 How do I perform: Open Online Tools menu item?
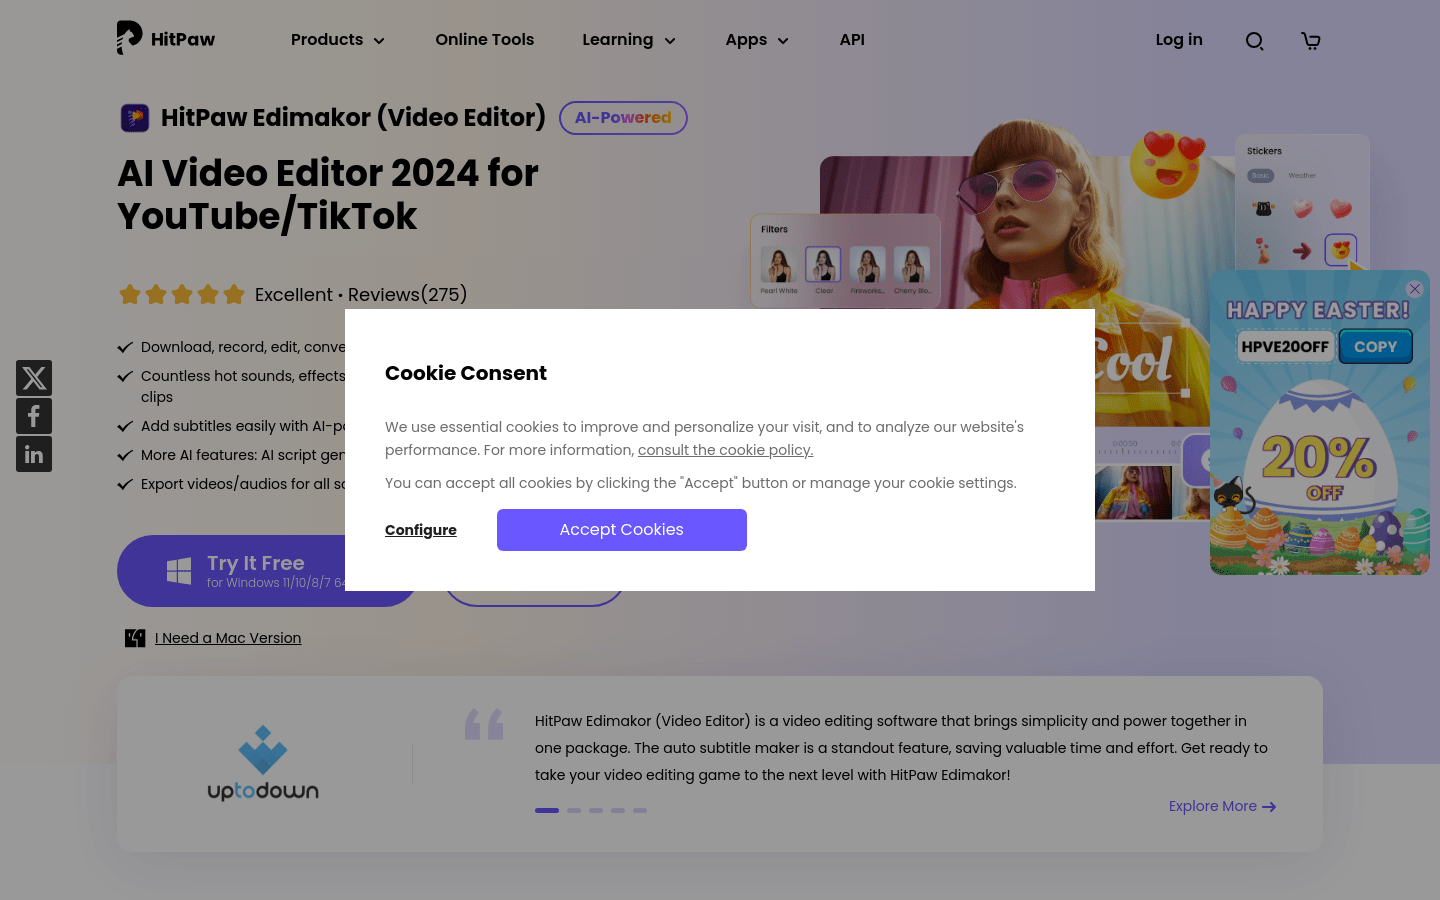[485, 40]
